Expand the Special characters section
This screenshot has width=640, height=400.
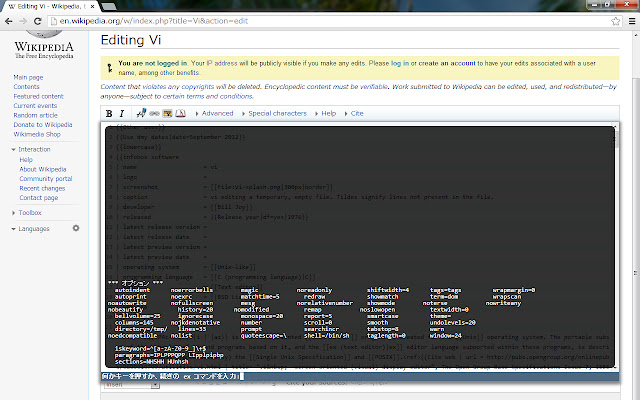[x=275, y=114]
